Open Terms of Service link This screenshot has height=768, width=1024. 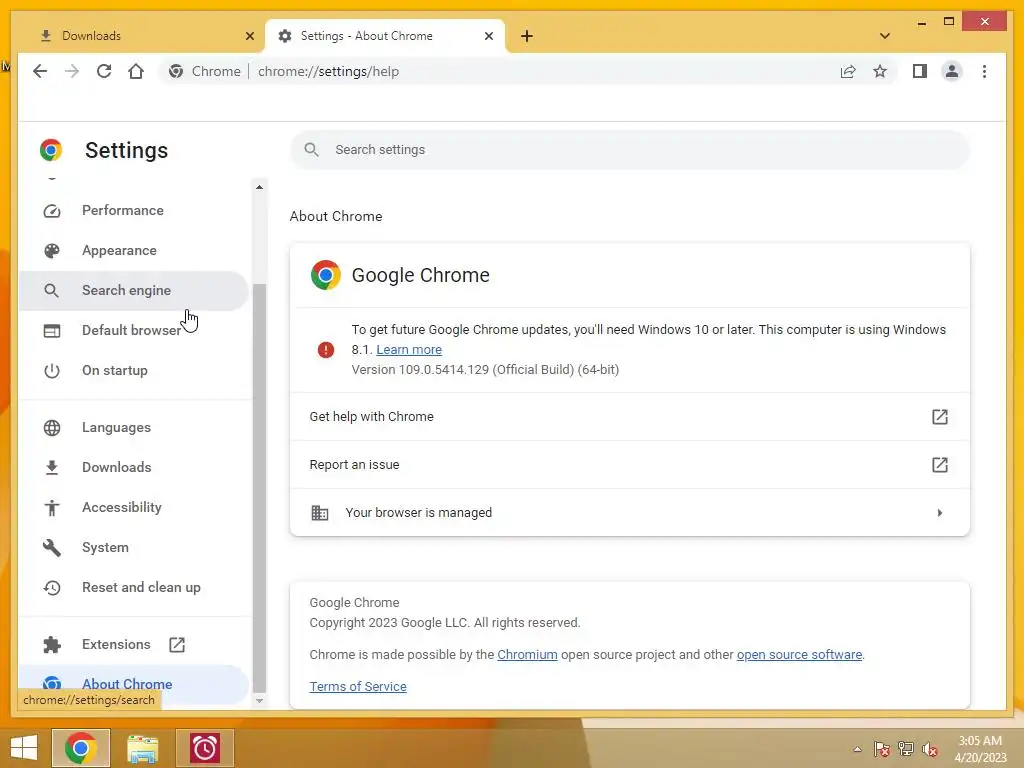(x=358, y=686)
